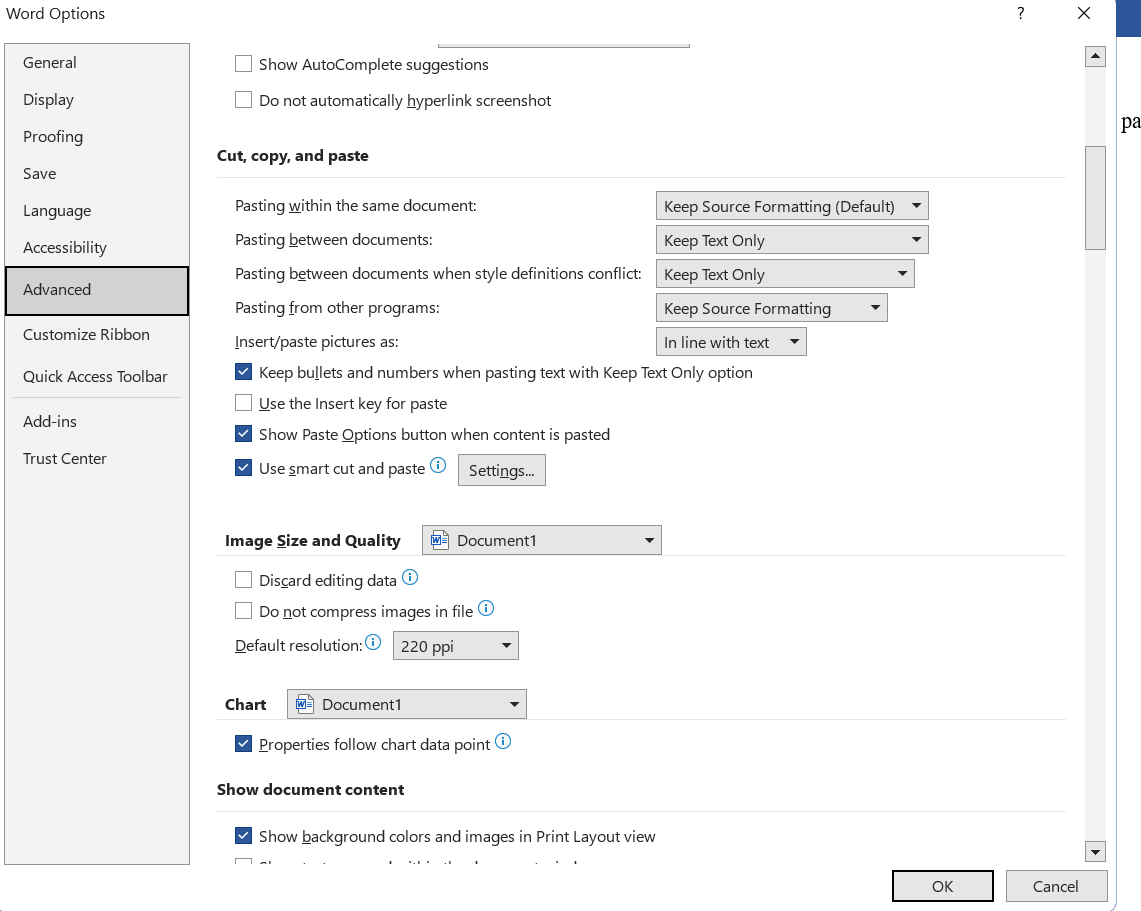Expand the Default resolution 220 ppi dropdown
The height and width of the screenshot is (911, 1141).
[x=456, y=646]
